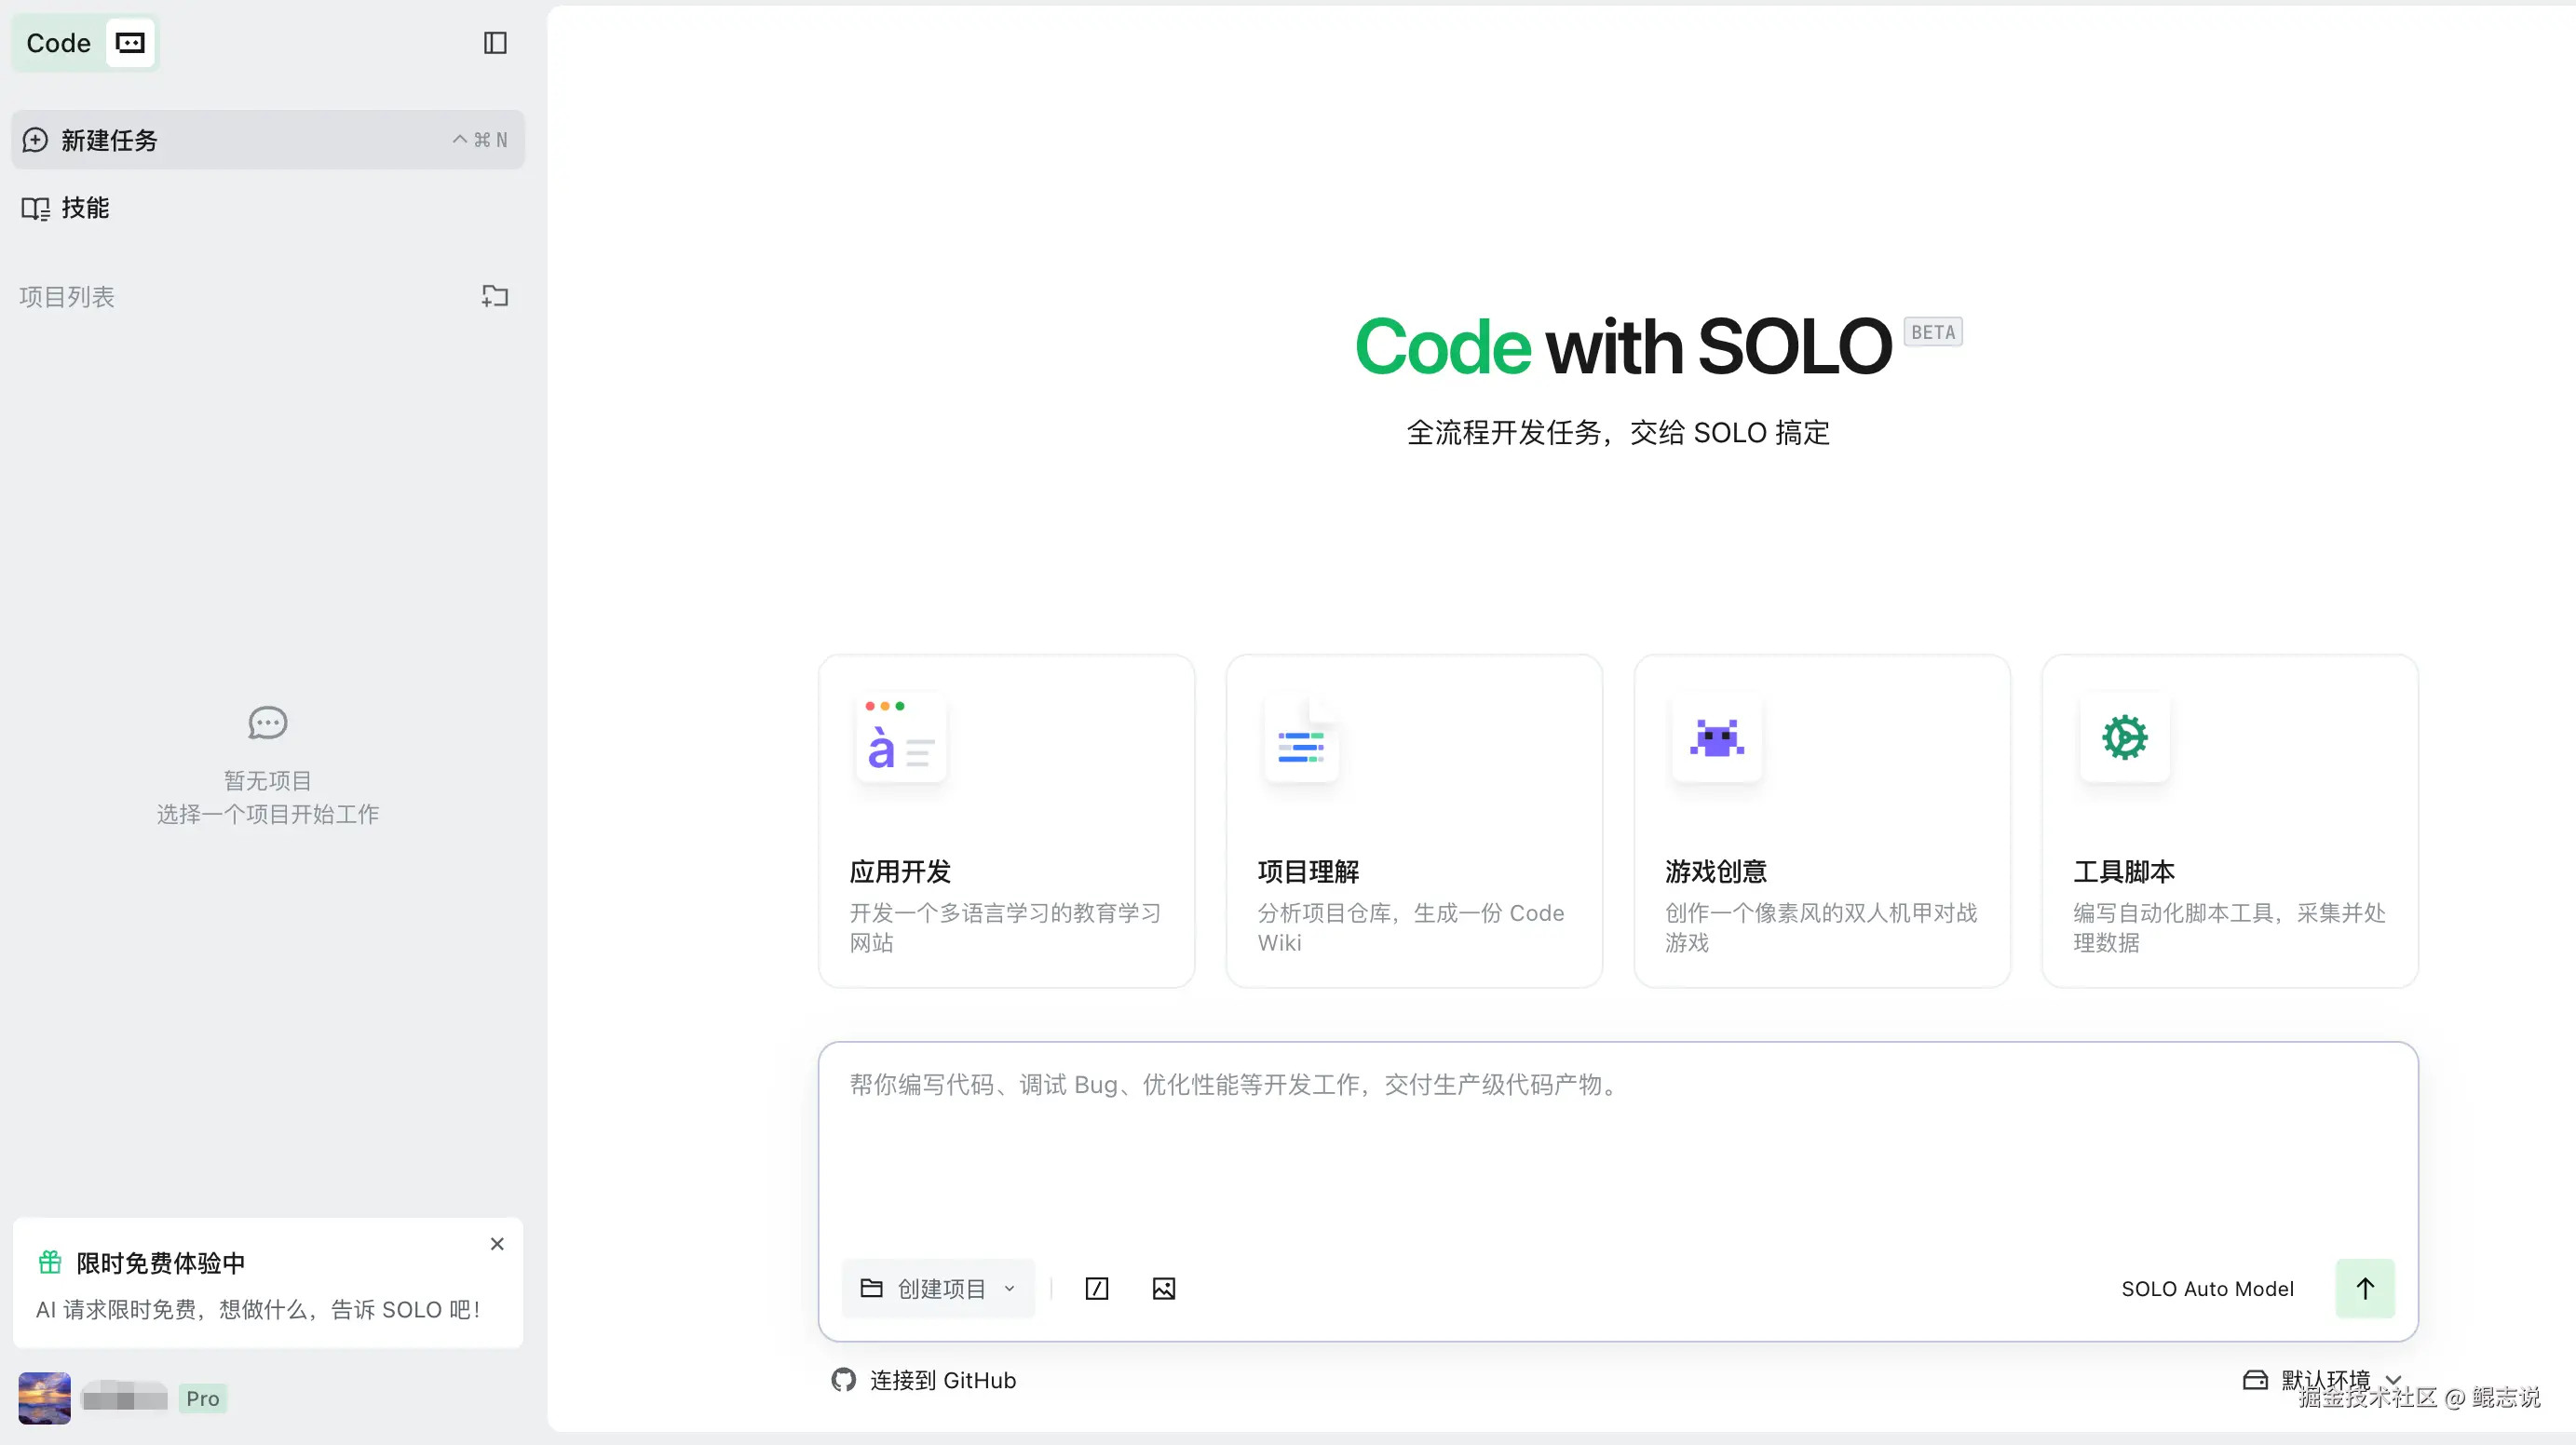The height and width of the screenshot is (1445, 2576).
Task: Select the 项目理解 suggestion card
Action: coord(1413,821)
